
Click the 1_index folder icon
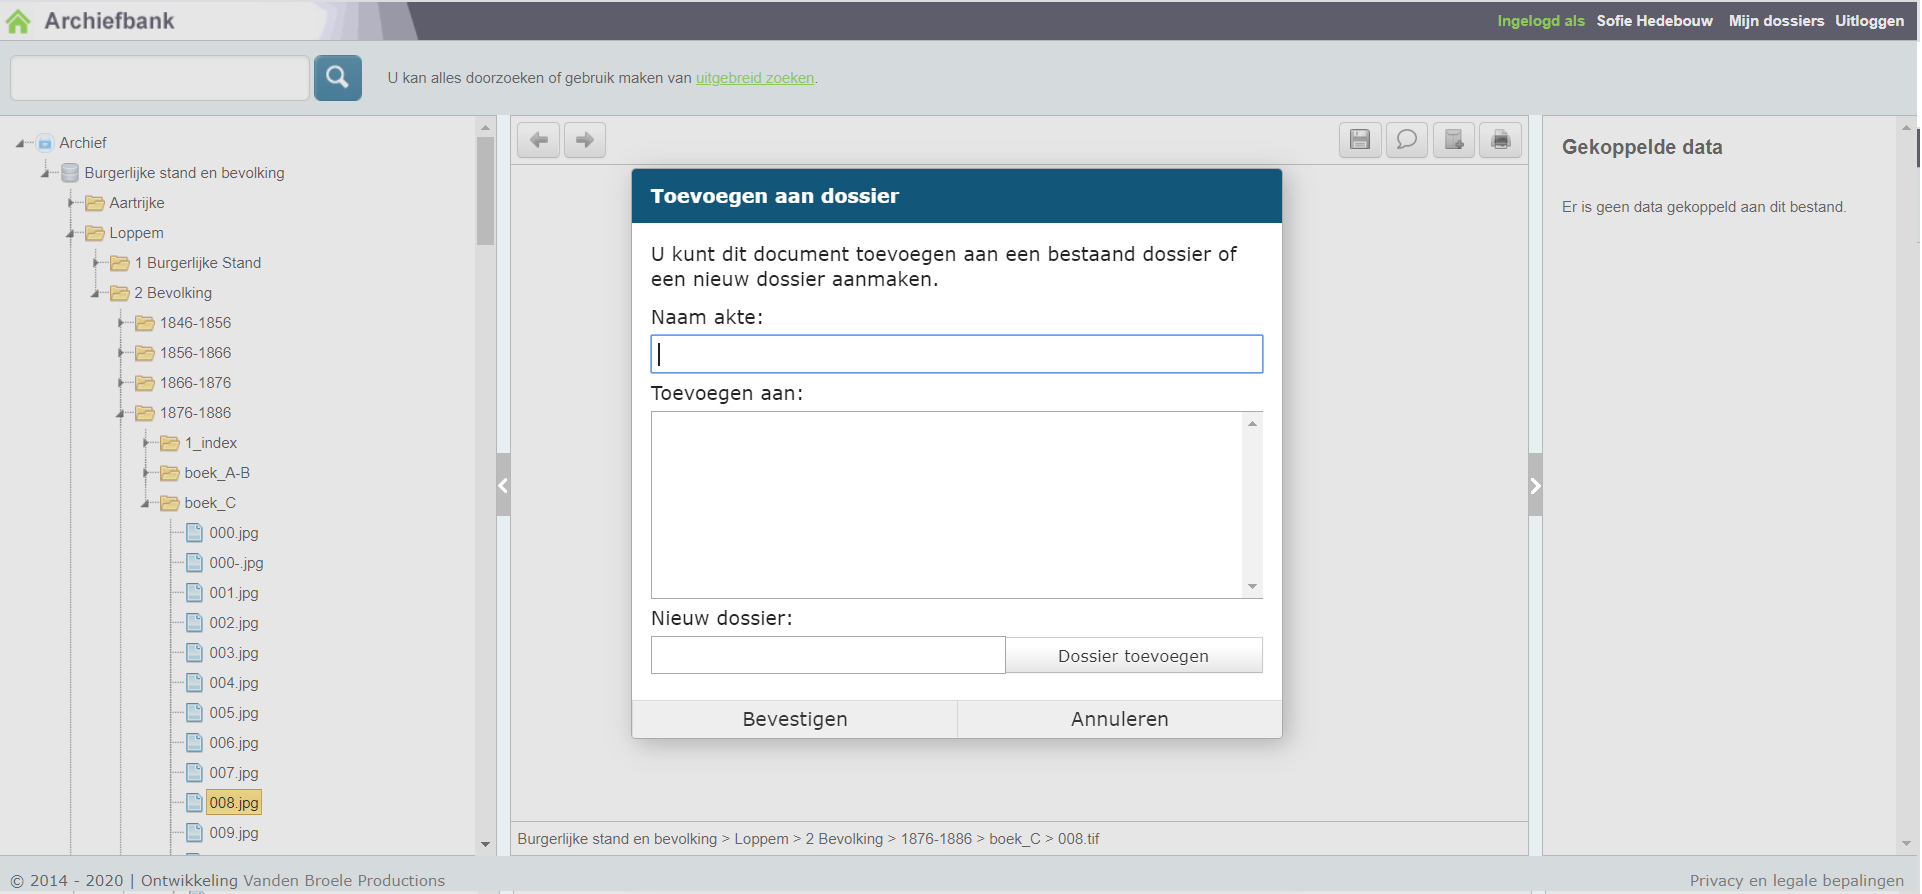click(x=170, y=443)
